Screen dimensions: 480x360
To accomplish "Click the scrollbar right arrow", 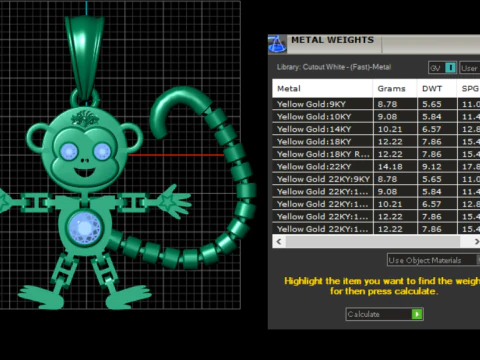I will pyautogui.click(x=476, y=241).
